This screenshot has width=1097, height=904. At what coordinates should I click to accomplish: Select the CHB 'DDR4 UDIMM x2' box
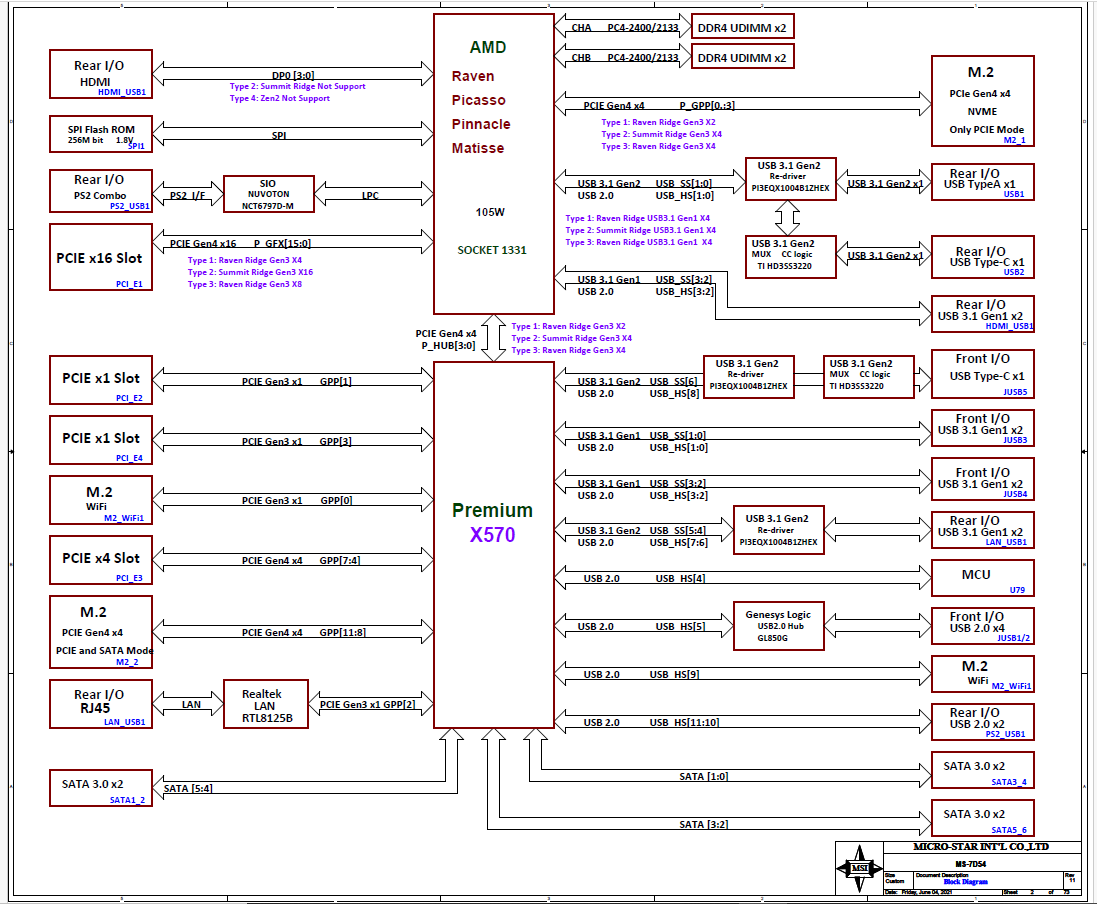[x=742, y=57]
